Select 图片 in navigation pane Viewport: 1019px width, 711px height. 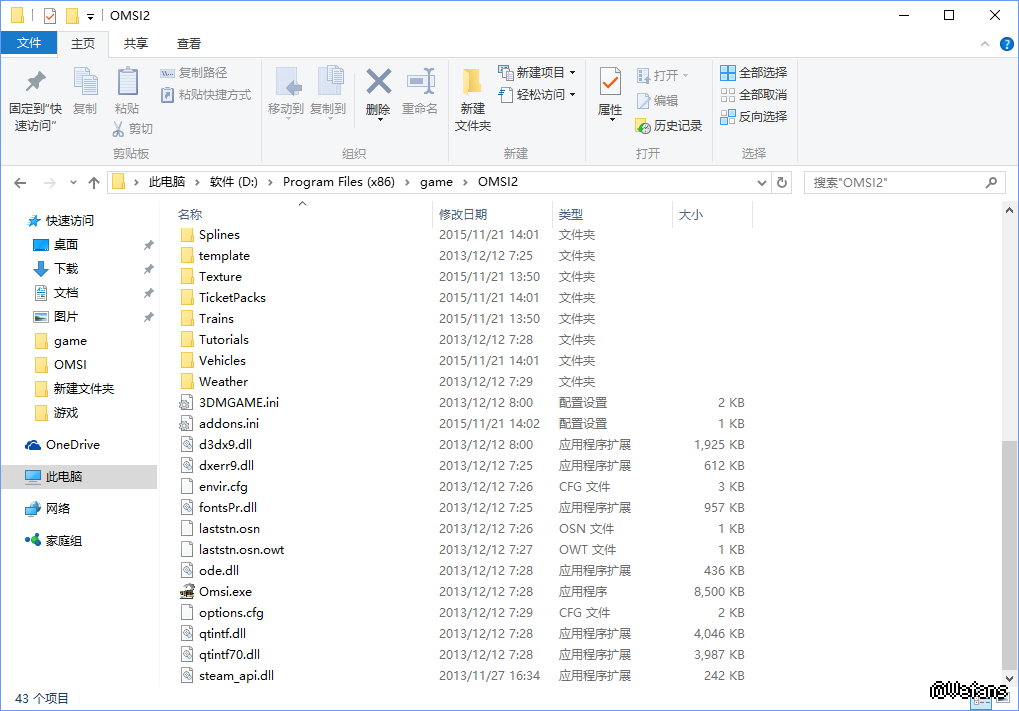[x=66, y=317]
